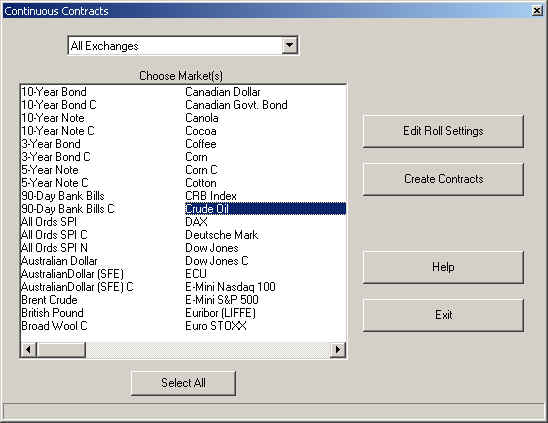Pick E-Mini S&P 500 in list
The image size is (548, 423).
pos(222,300)
